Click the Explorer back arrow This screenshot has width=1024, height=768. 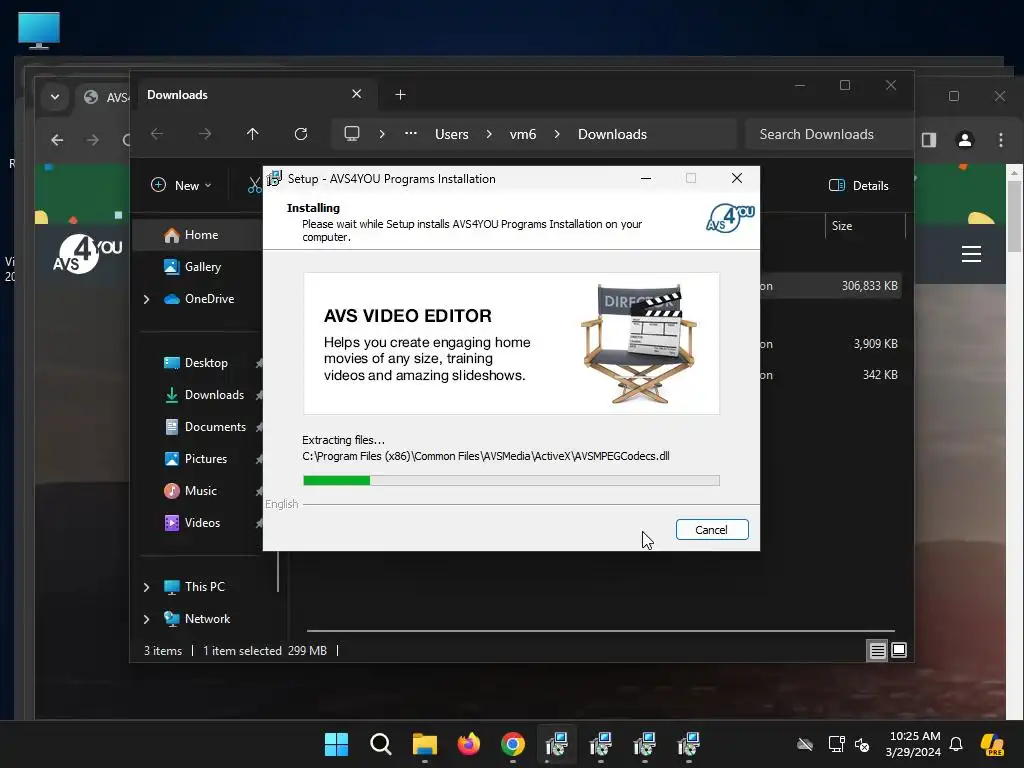[x=157, y=134]
